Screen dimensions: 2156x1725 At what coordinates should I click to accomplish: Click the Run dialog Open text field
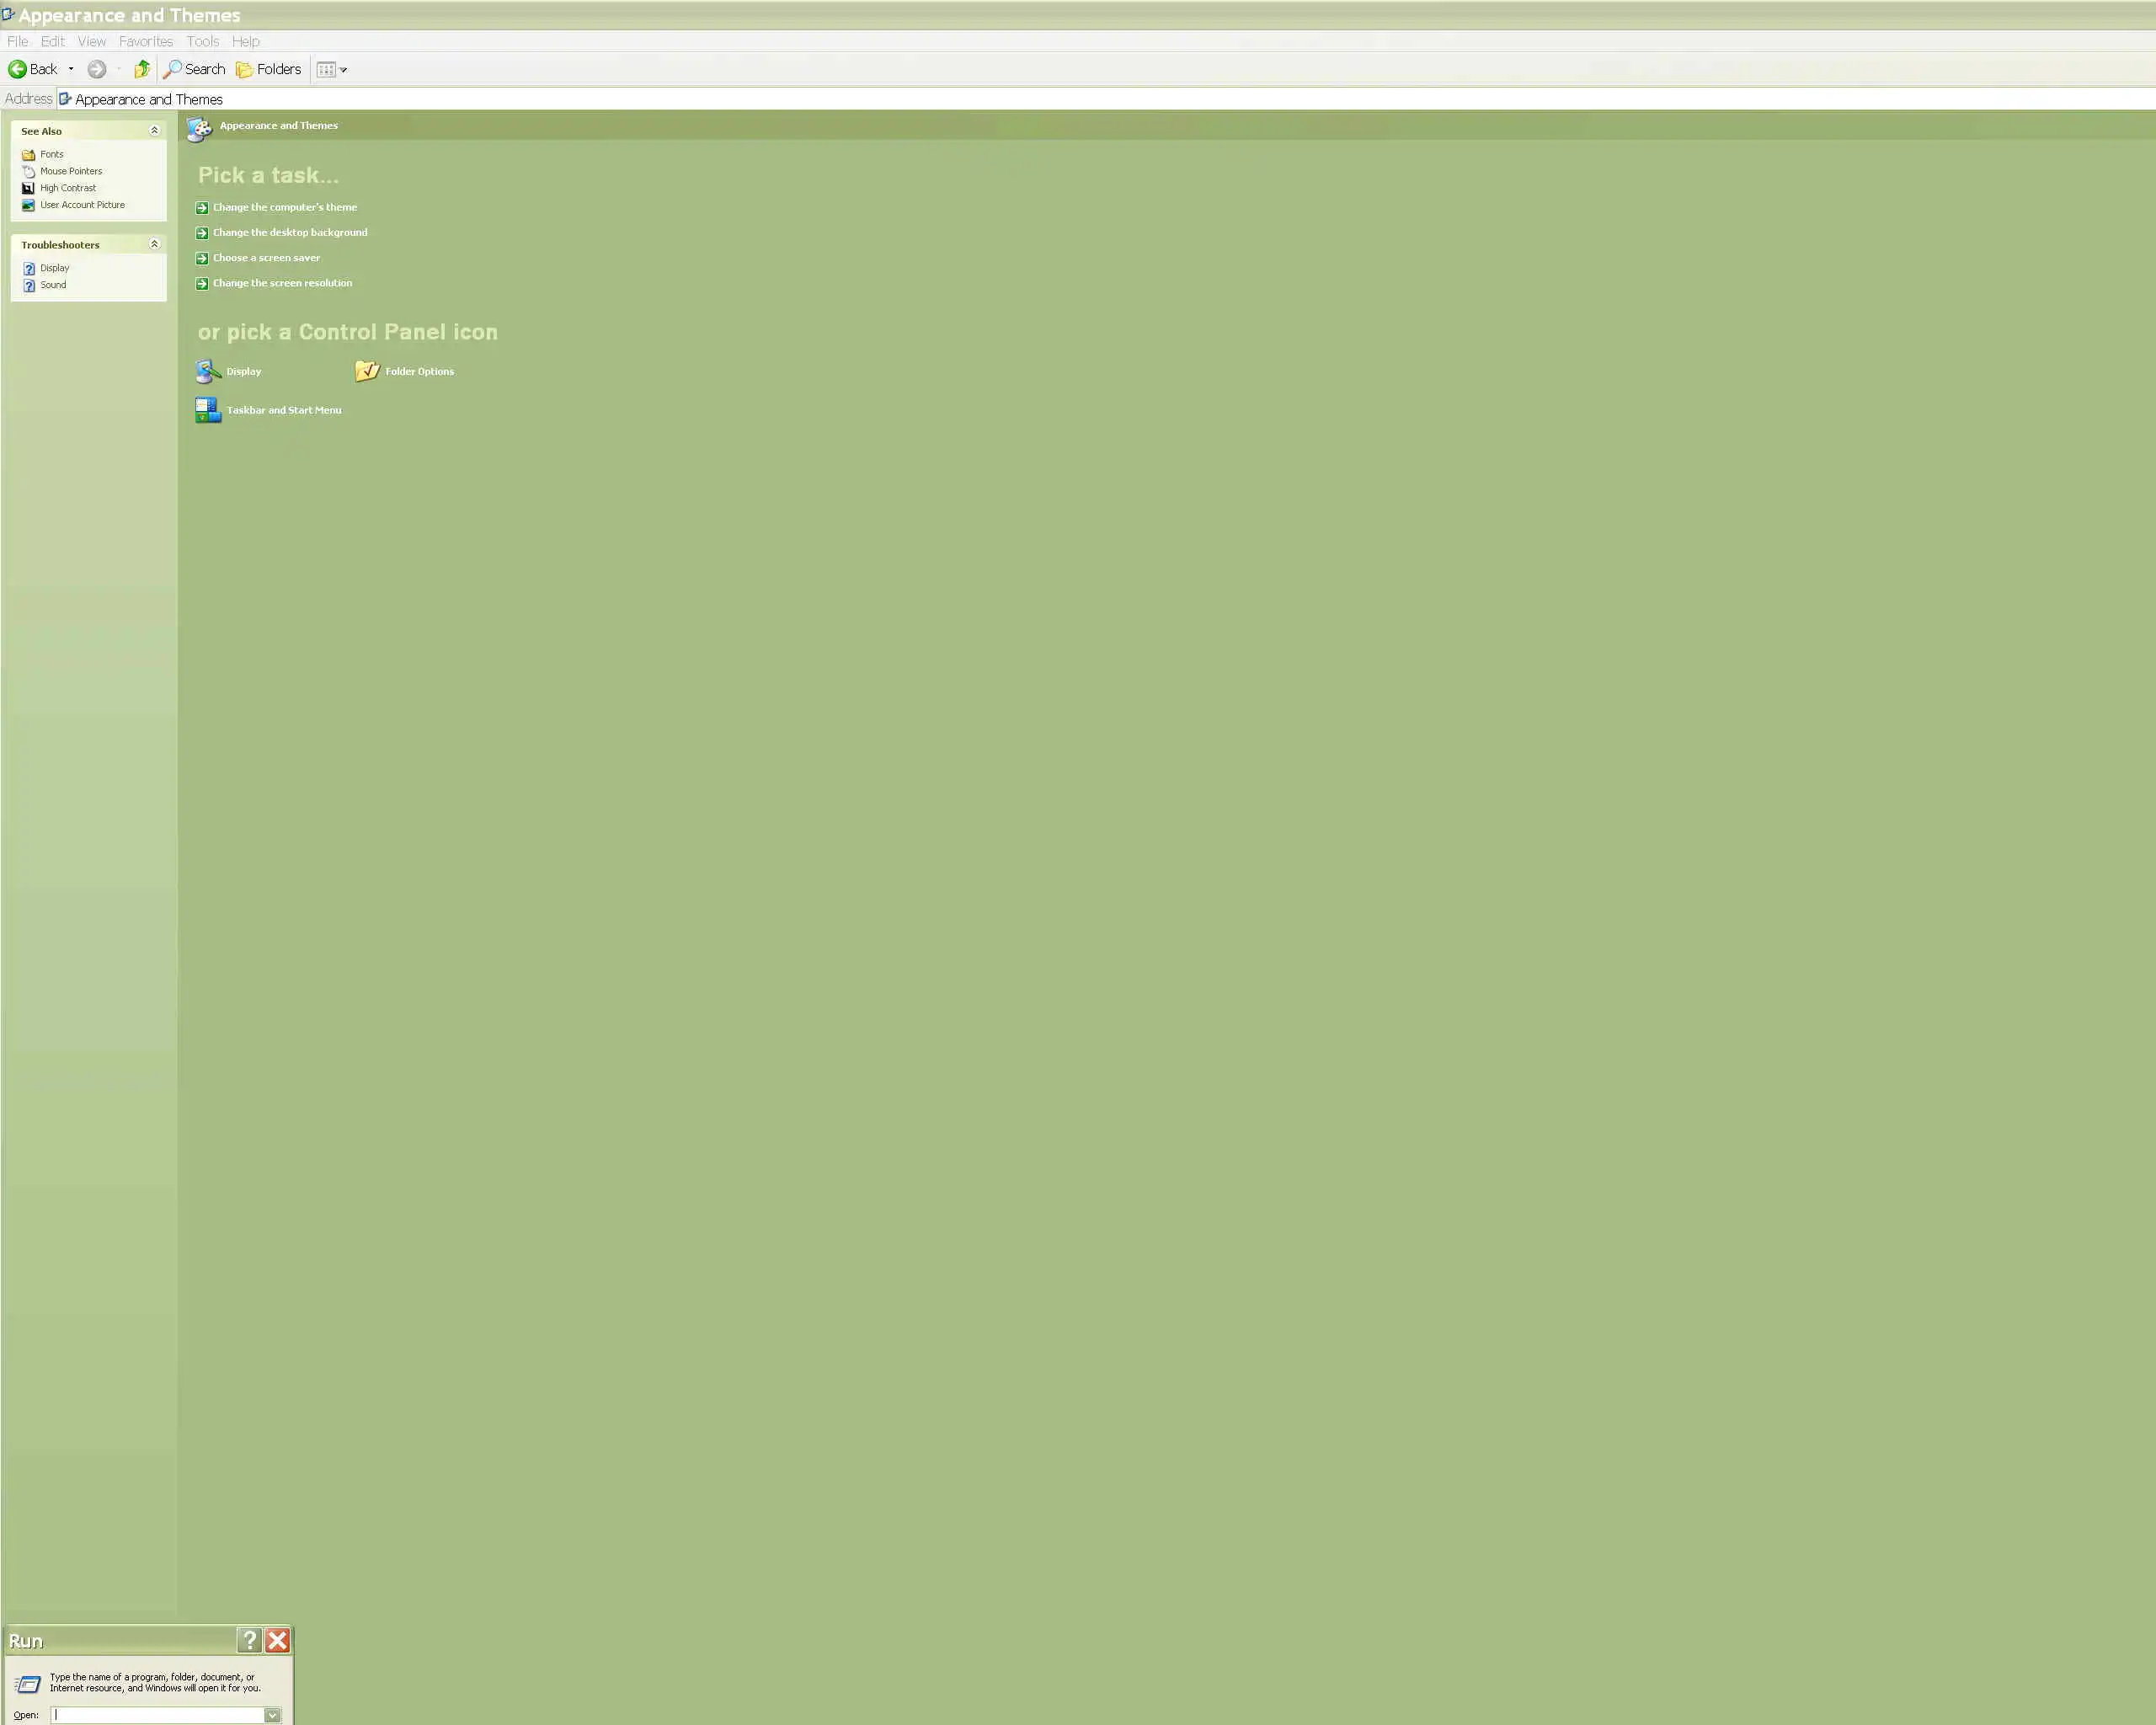point(158,1715)
